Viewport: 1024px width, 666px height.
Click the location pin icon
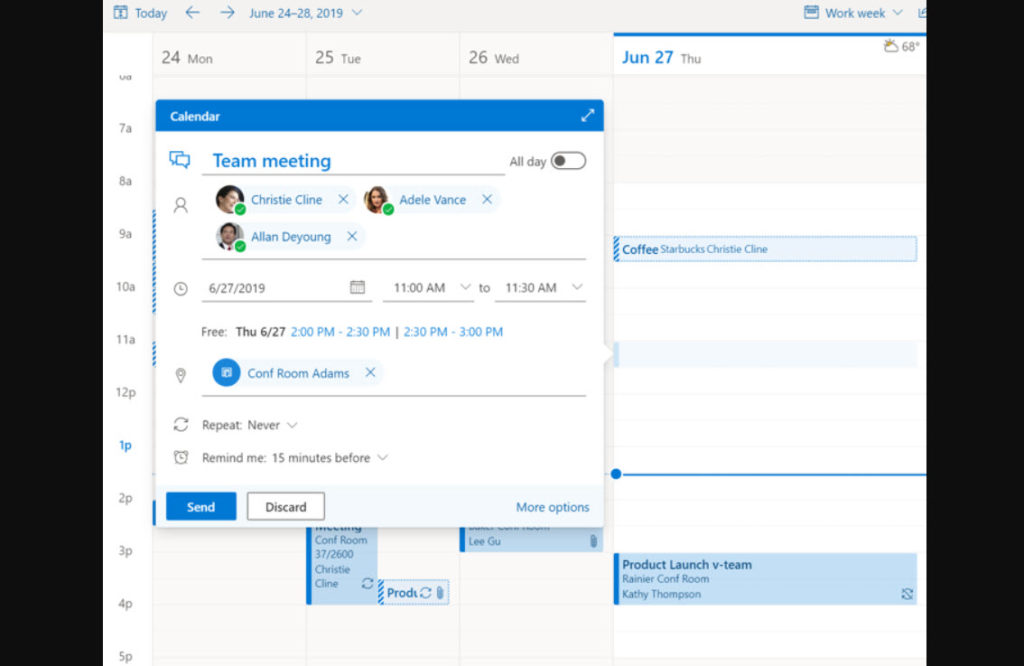point(180,374)
